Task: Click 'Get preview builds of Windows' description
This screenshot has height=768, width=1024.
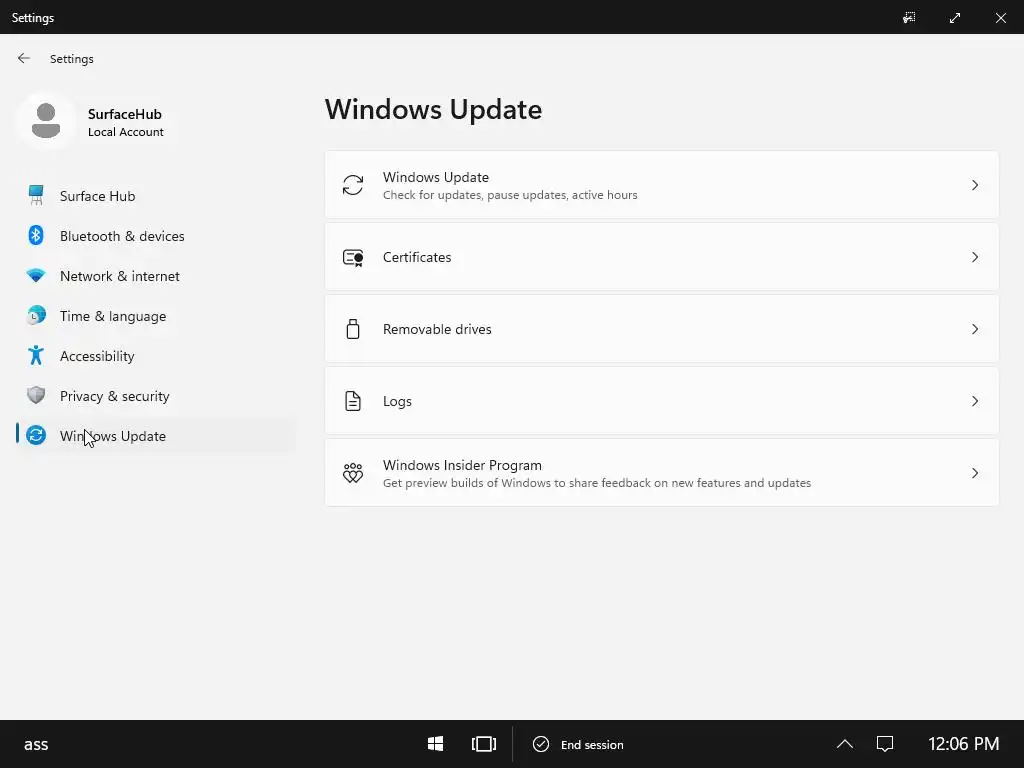Action: coord(597,483)
